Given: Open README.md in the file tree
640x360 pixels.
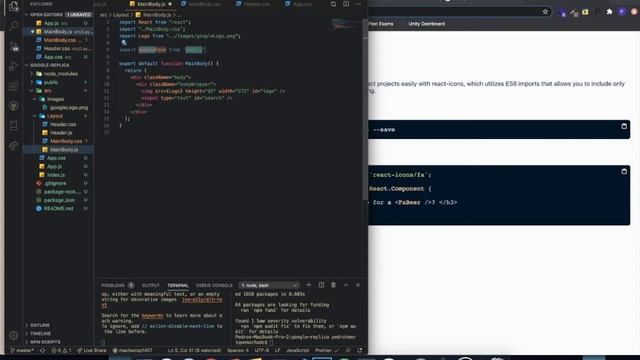Looking at the screenshot, I should click(58, 208).
